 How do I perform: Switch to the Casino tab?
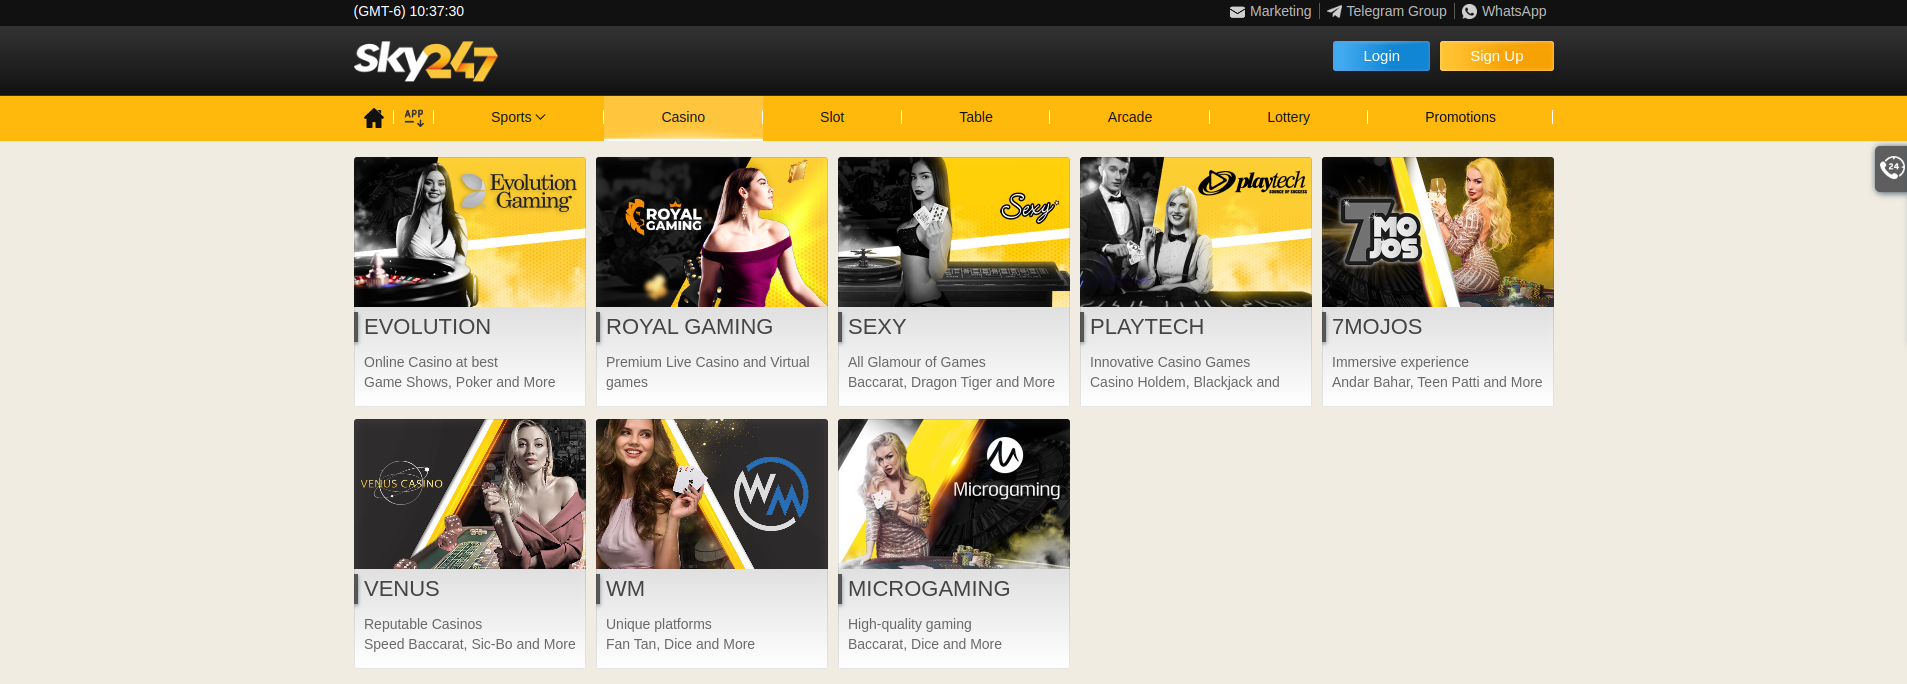click(x=683, y=117)
